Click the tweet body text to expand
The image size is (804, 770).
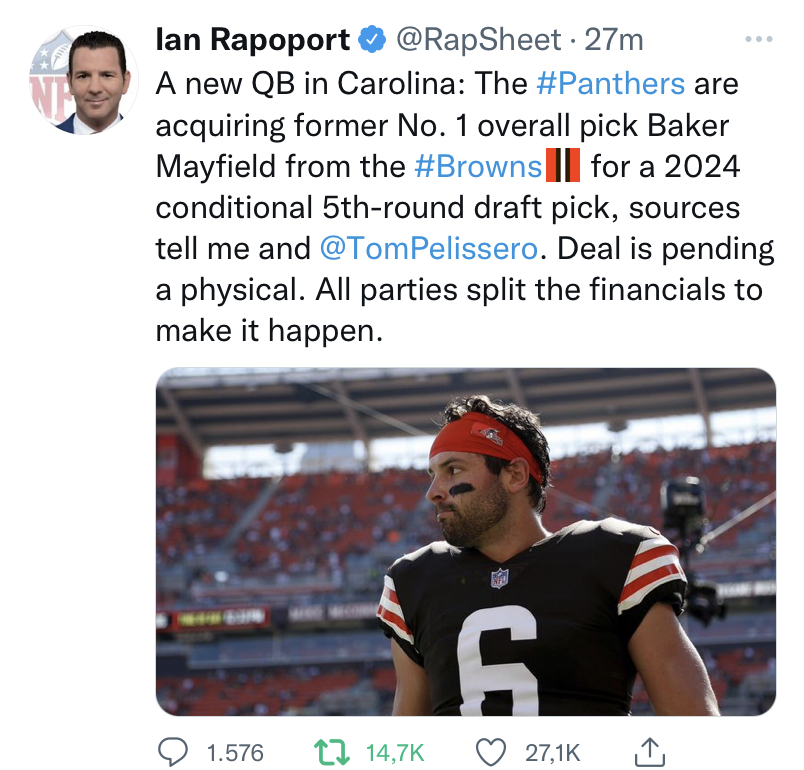point(465,207)
